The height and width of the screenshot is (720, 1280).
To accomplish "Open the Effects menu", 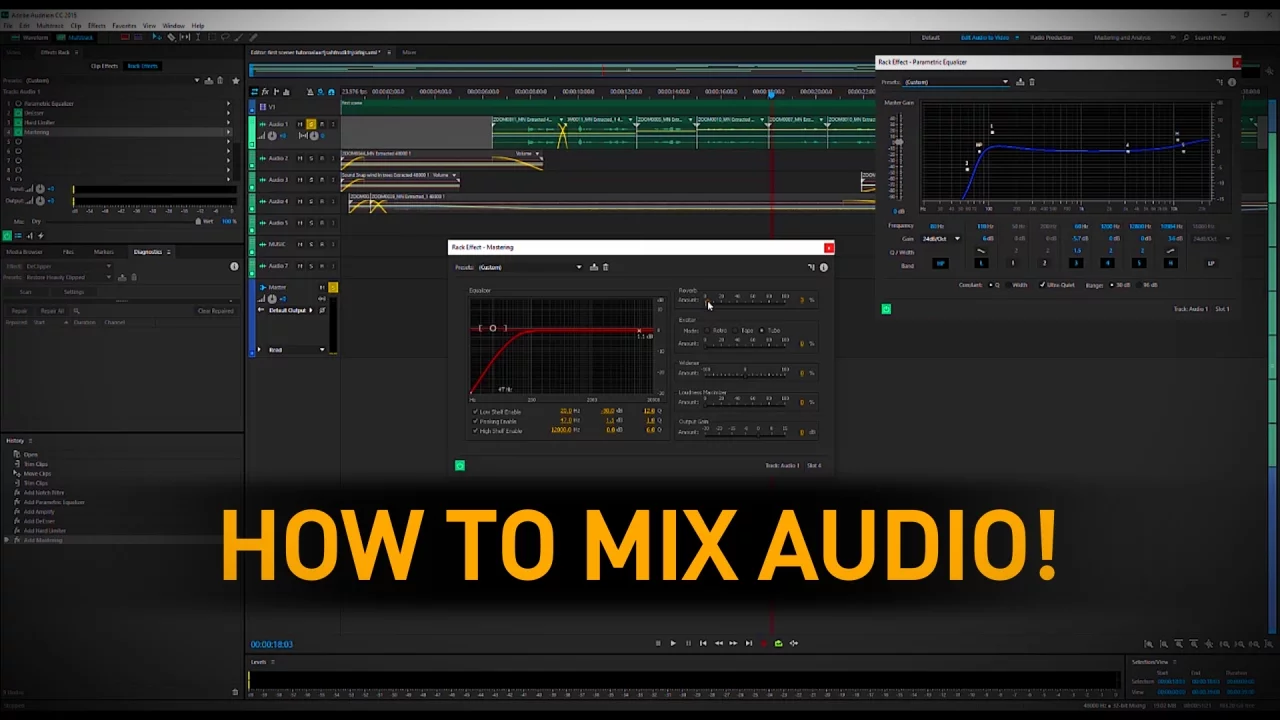I will point(97,26).
